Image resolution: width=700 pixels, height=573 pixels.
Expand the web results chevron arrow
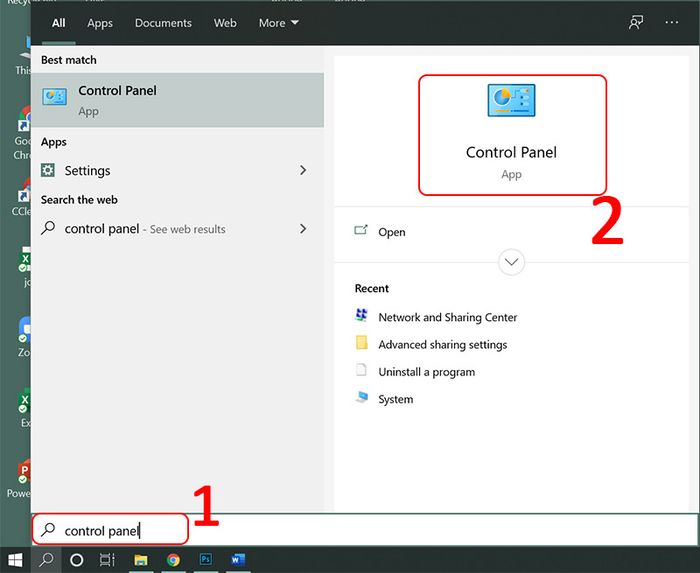(x=303, y=228)
